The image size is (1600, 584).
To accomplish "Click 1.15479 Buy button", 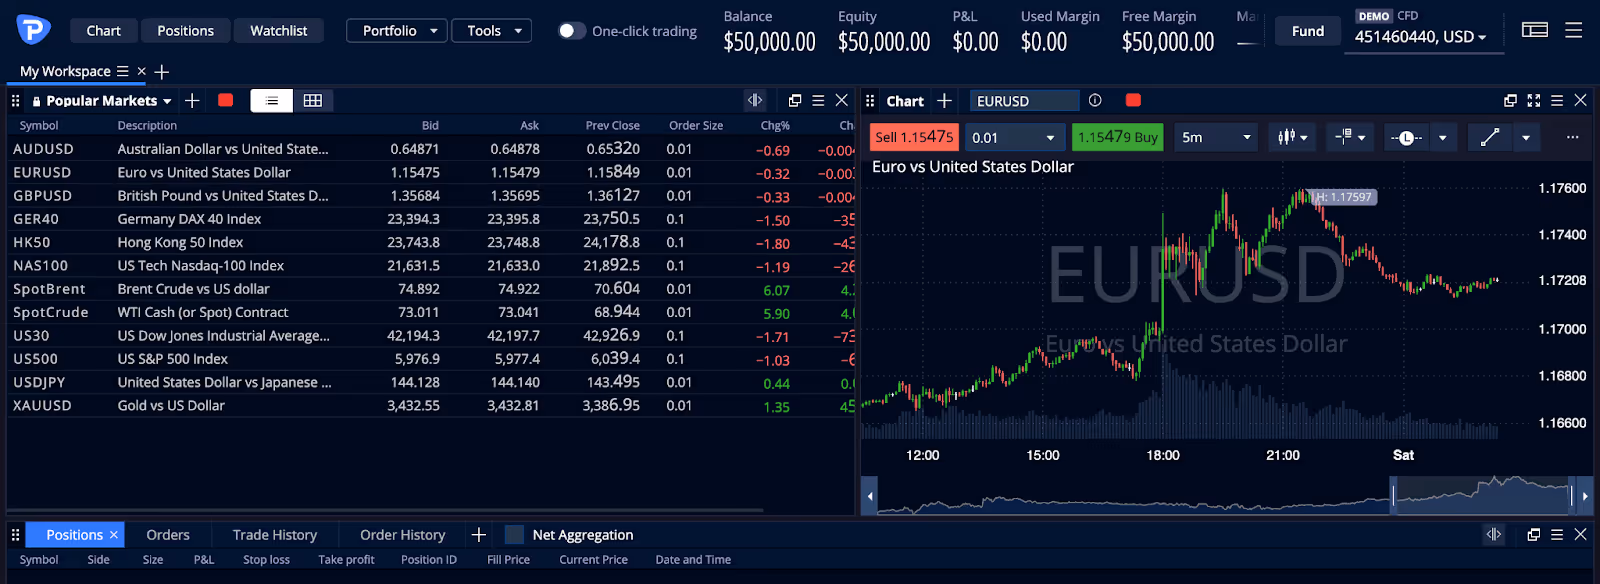I will (x=1118, y=137).
